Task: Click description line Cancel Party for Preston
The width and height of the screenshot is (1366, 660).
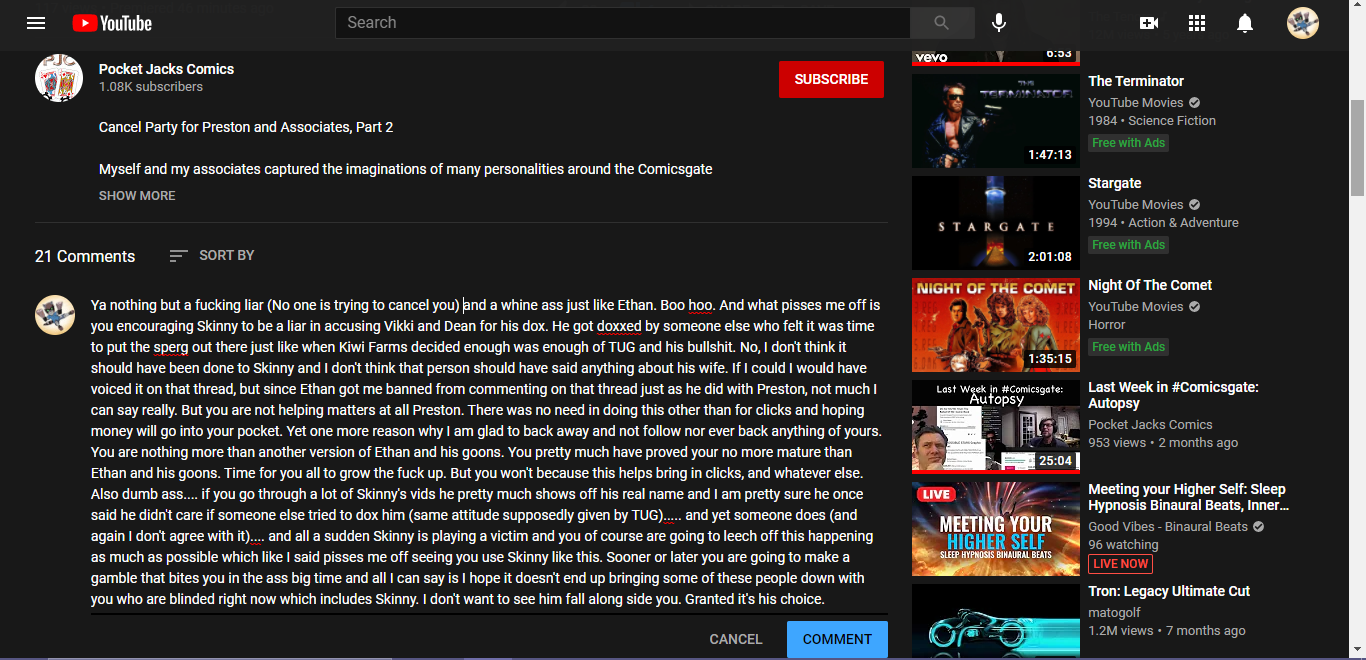Action: 246,127
